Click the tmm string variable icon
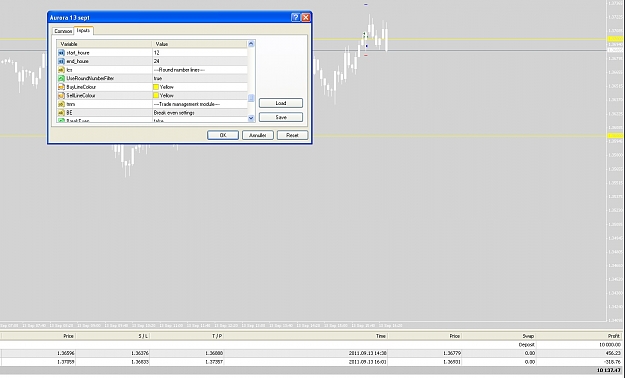This screenshot has width=625, height=378. click(x=61, y=104)
